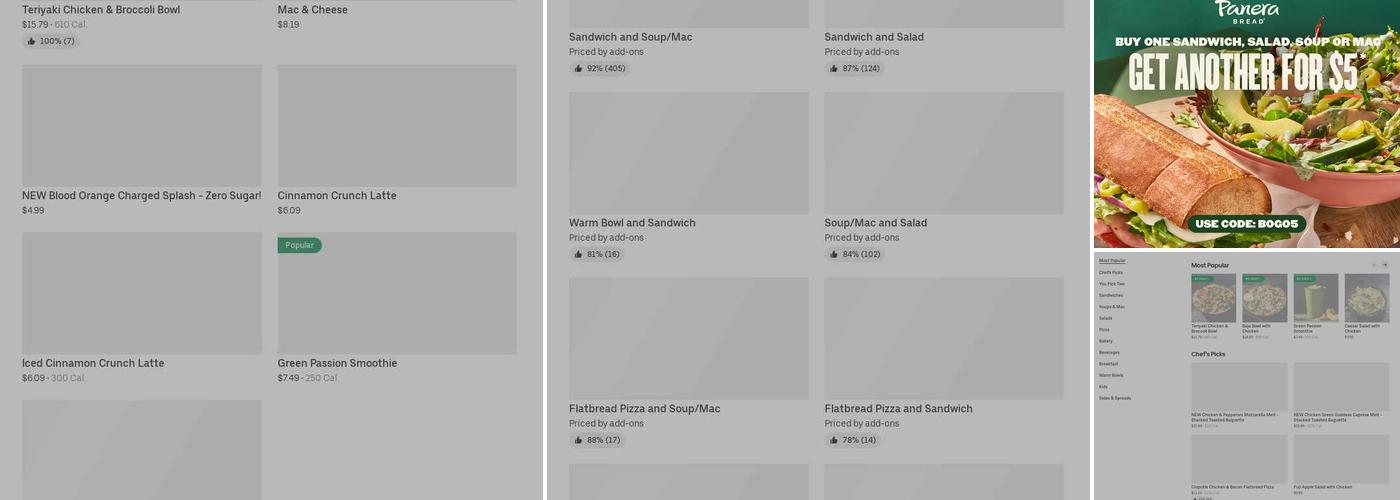
Task: Select Iced Cinnamon Crunch Latte item title
Action: tap(93, 363)
